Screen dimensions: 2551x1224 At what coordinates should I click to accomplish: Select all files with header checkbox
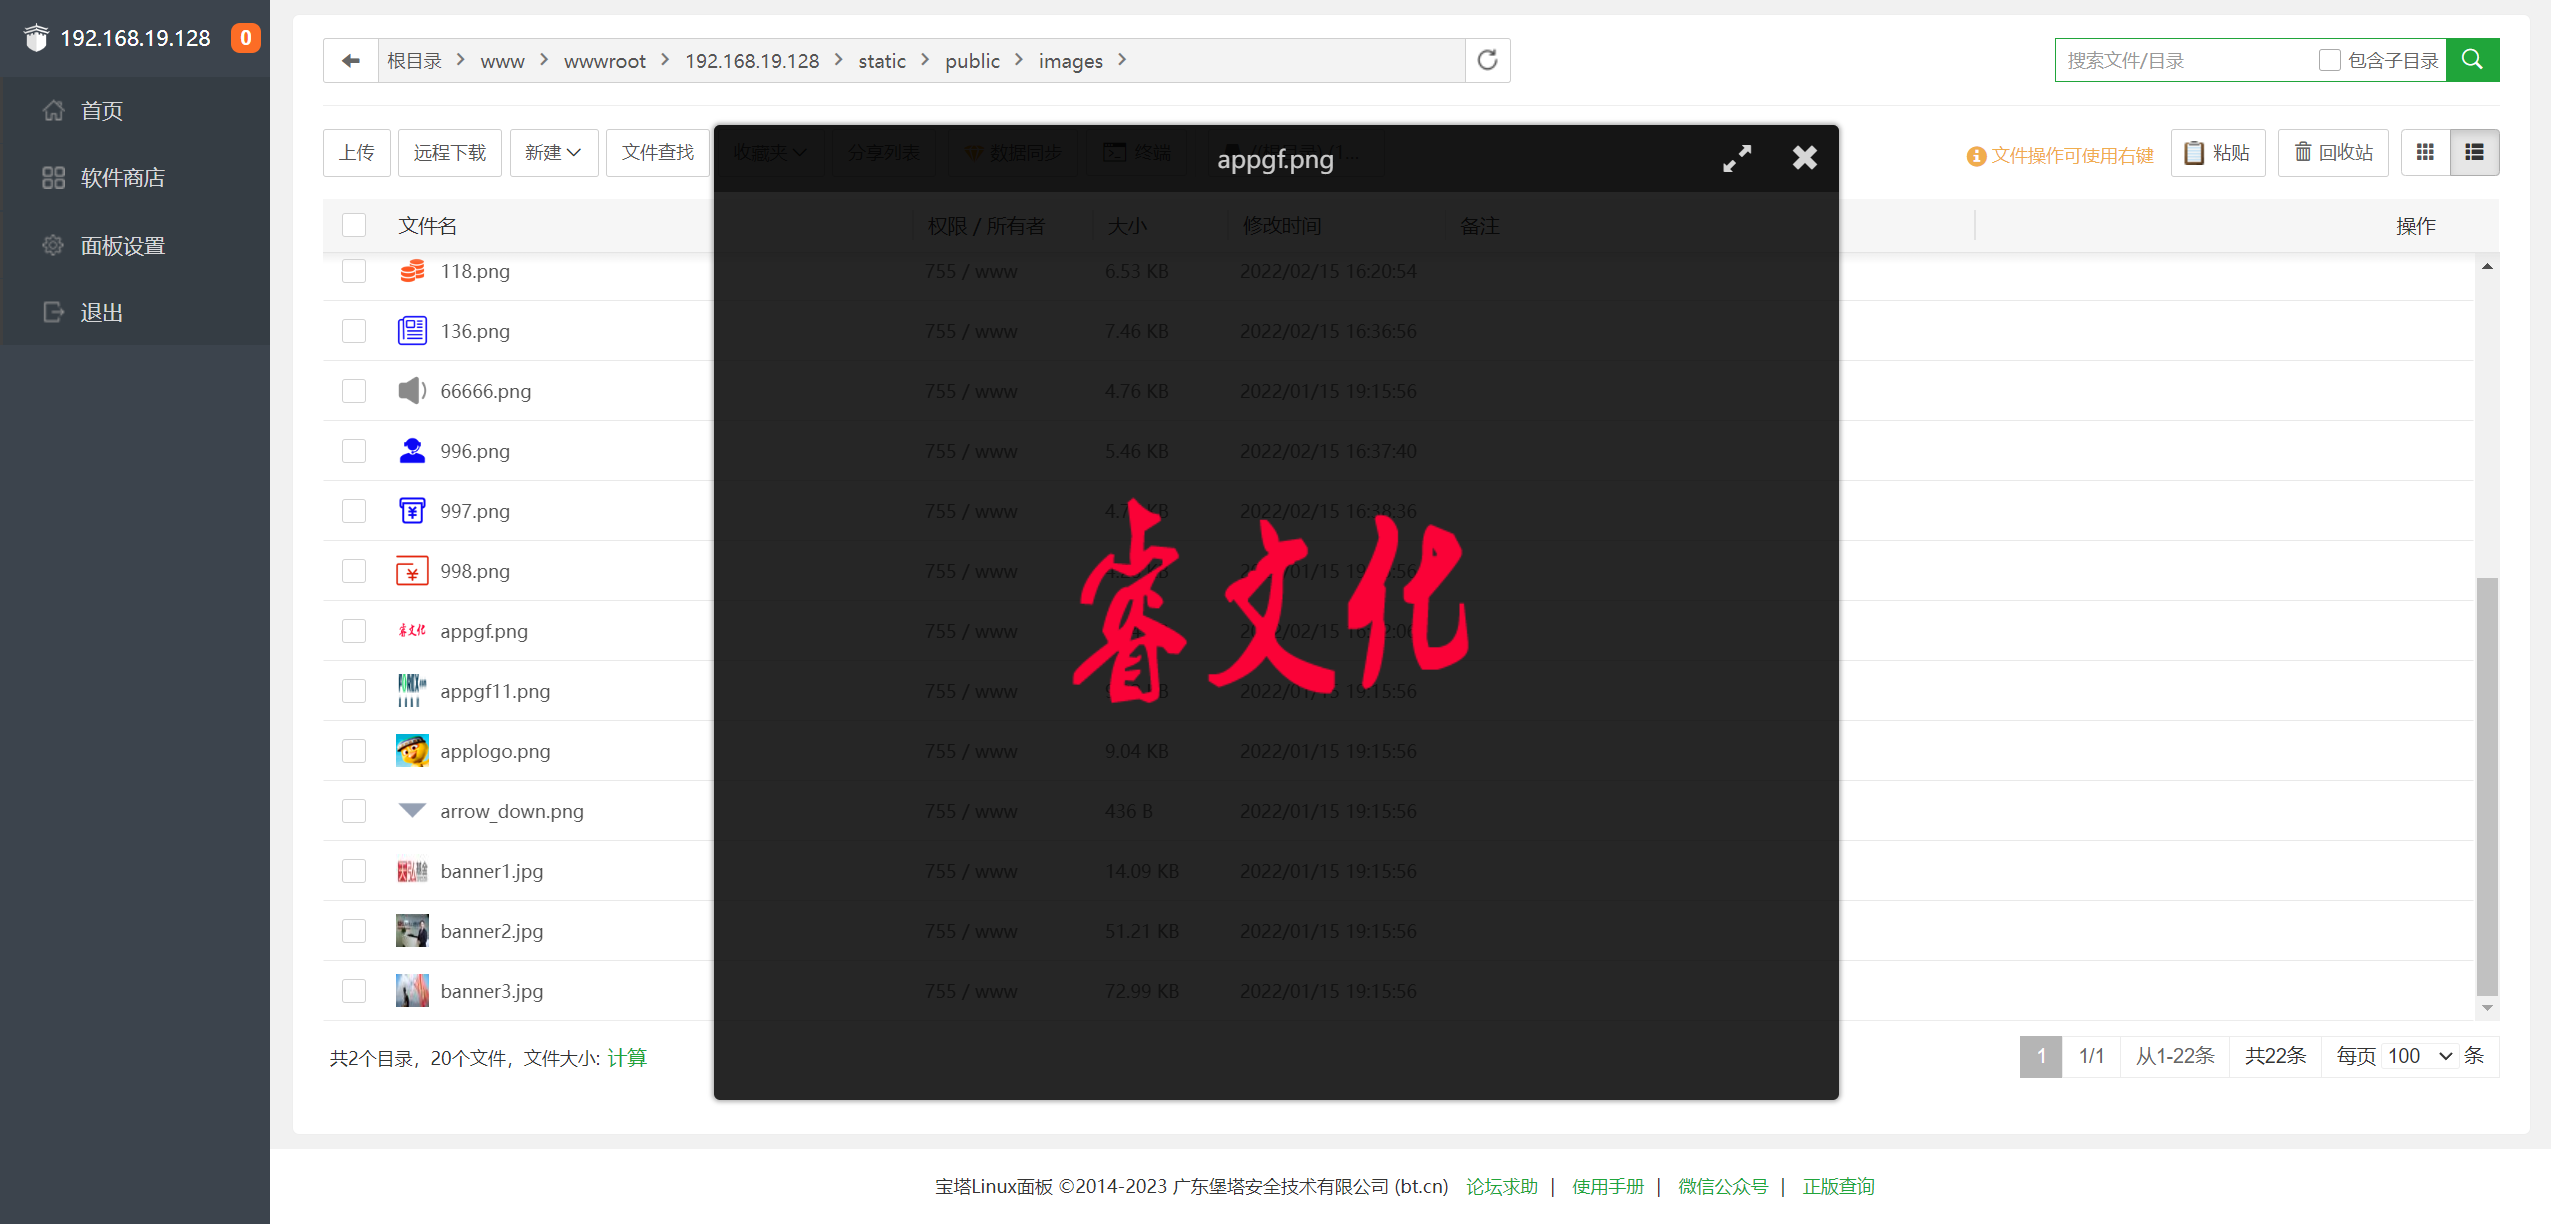point(354,225)
